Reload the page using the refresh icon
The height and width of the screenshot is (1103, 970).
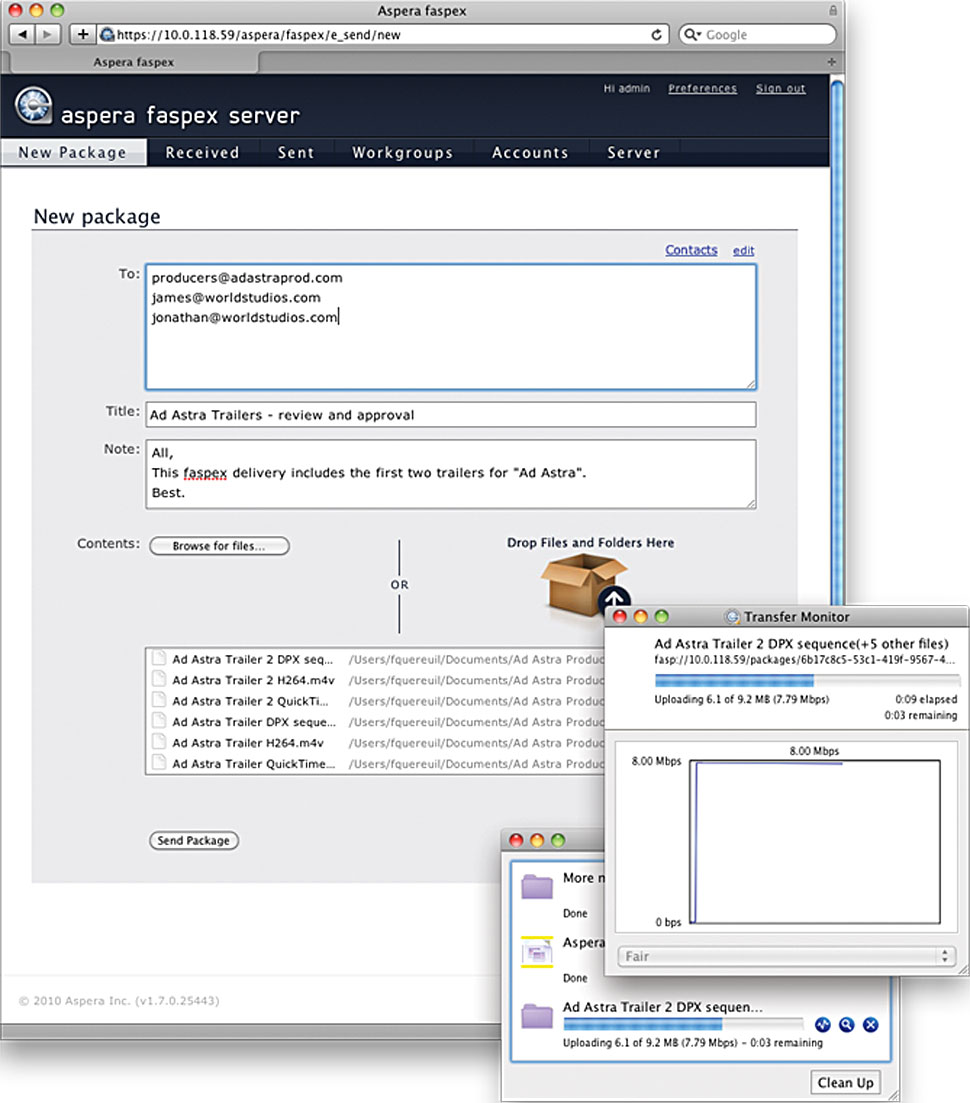[x=656, y=34]
